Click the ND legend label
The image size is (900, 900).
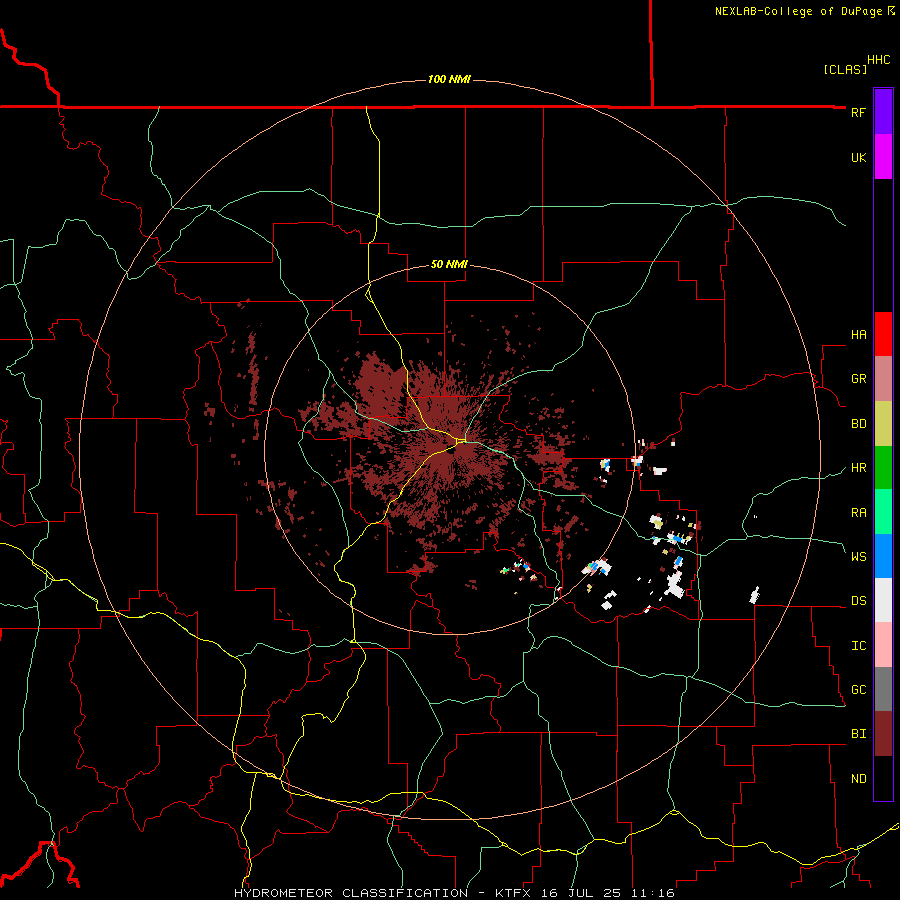tap(858, 779)
